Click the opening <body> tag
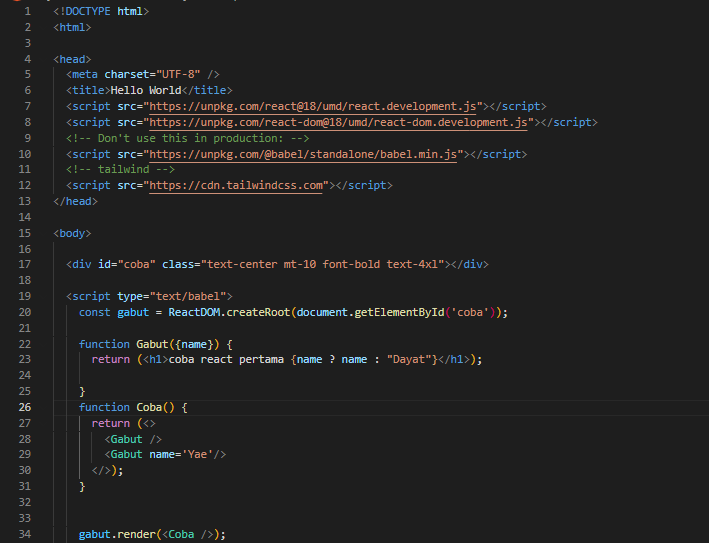Screen dimensions: 709x543 [x=72, y=233]
